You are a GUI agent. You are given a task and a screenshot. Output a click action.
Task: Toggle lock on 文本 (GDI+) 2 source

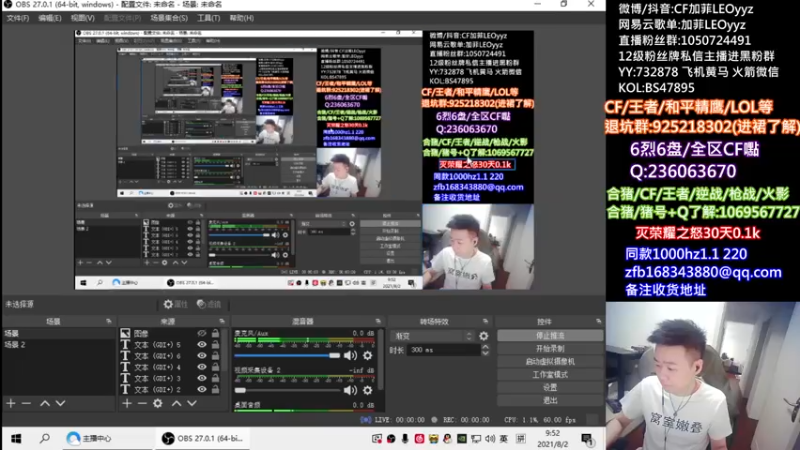[215, 389]
